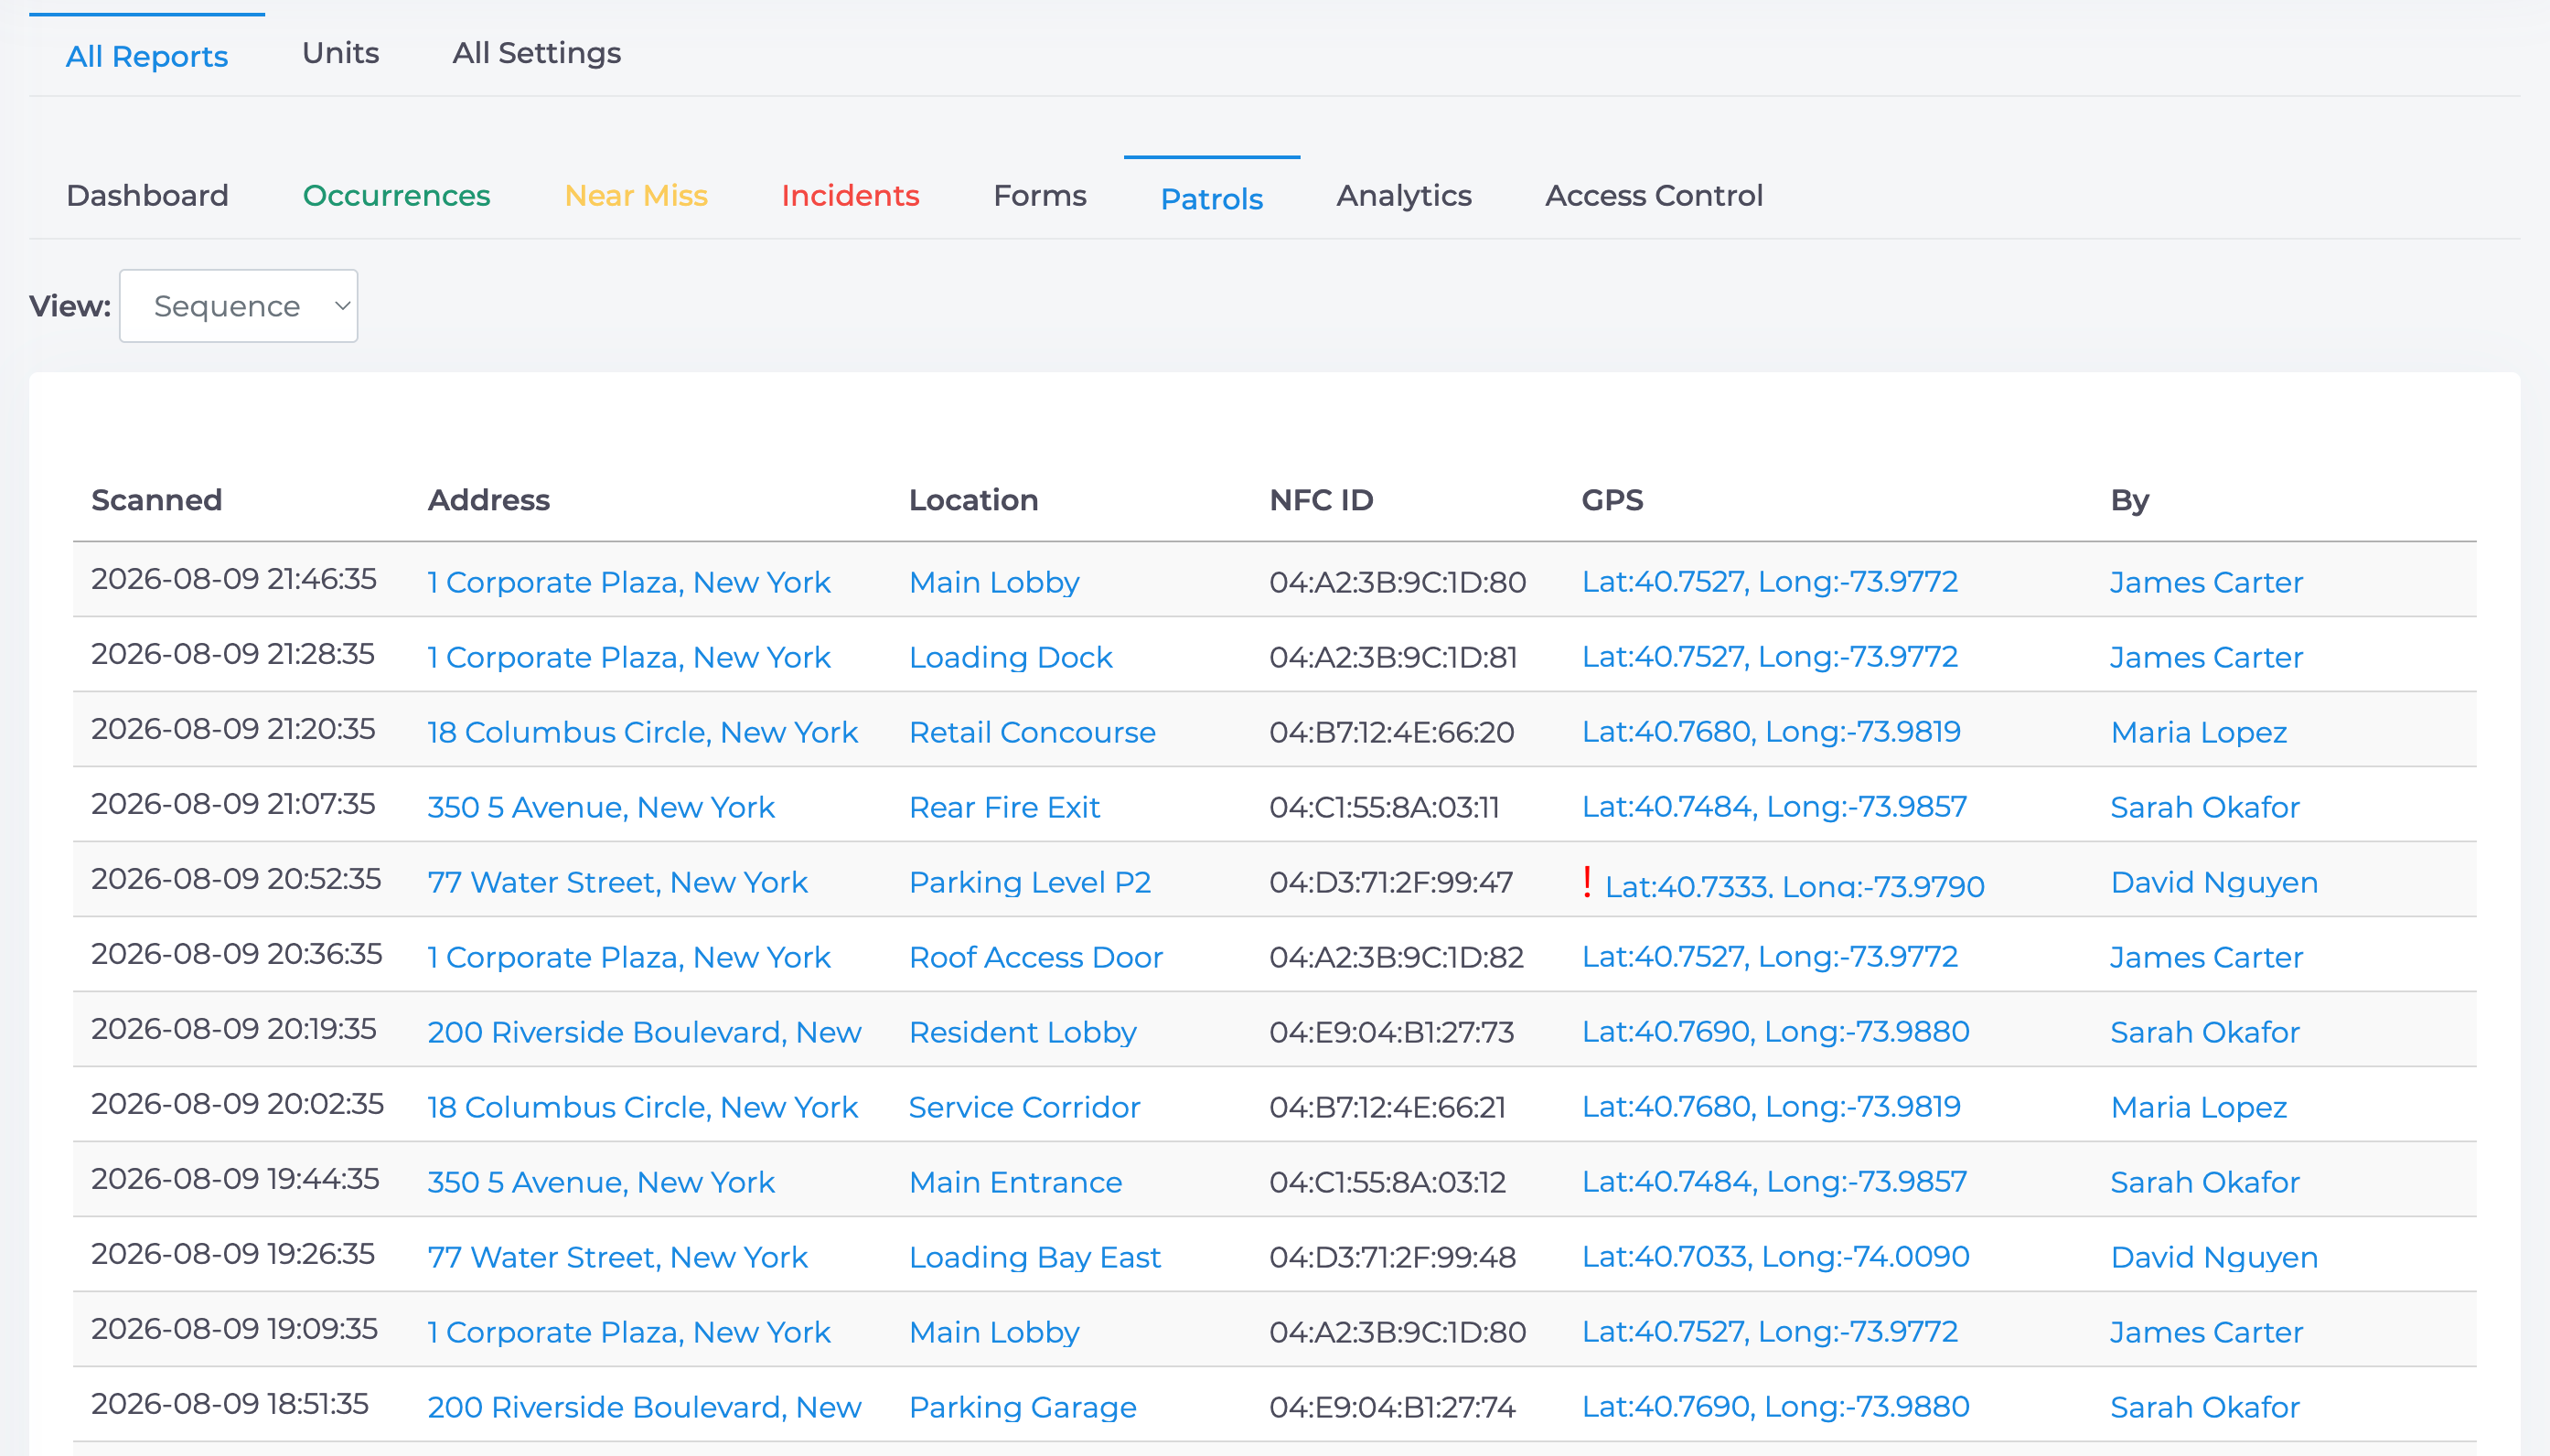The width and height of the screenshot is (2550, 1456).
Task: Open the Service Corridor location link
Action: tap(1025, 1107)
